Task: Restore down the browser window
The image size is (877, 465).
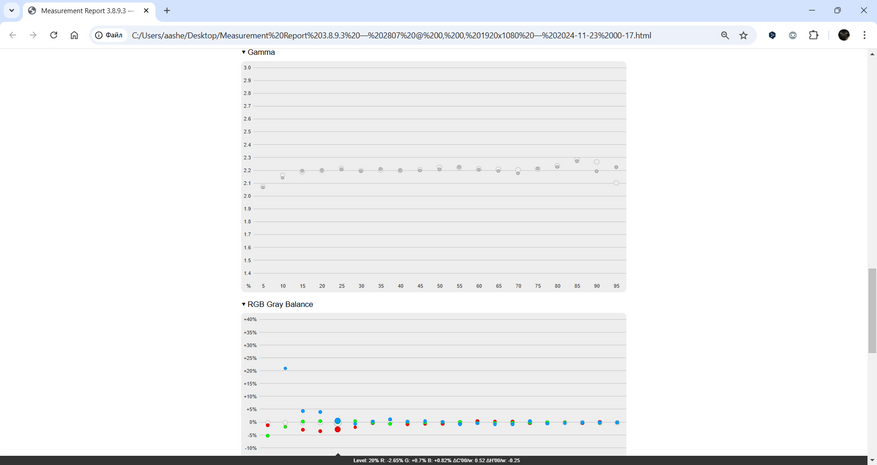Action: tap(837, 11)
